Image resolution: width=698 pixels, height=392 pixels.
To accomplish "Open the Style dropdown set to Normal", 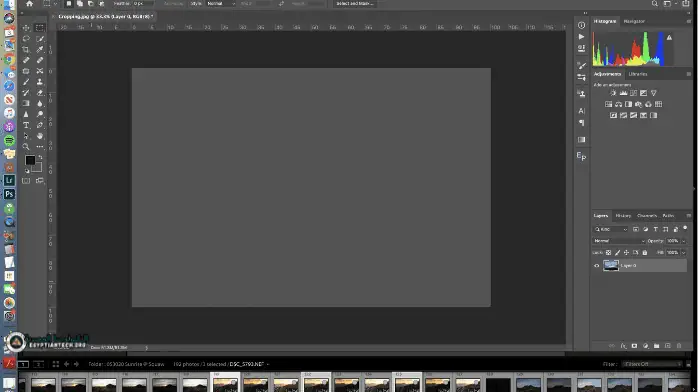I will 221,4.
